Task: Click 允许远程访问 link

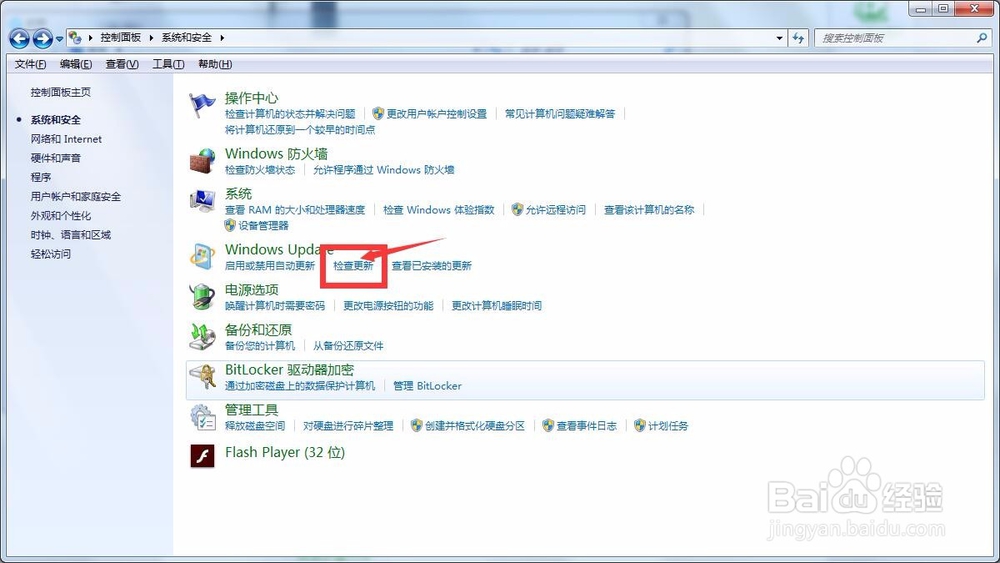Action: pyautogui.click(x=555, y=210)
